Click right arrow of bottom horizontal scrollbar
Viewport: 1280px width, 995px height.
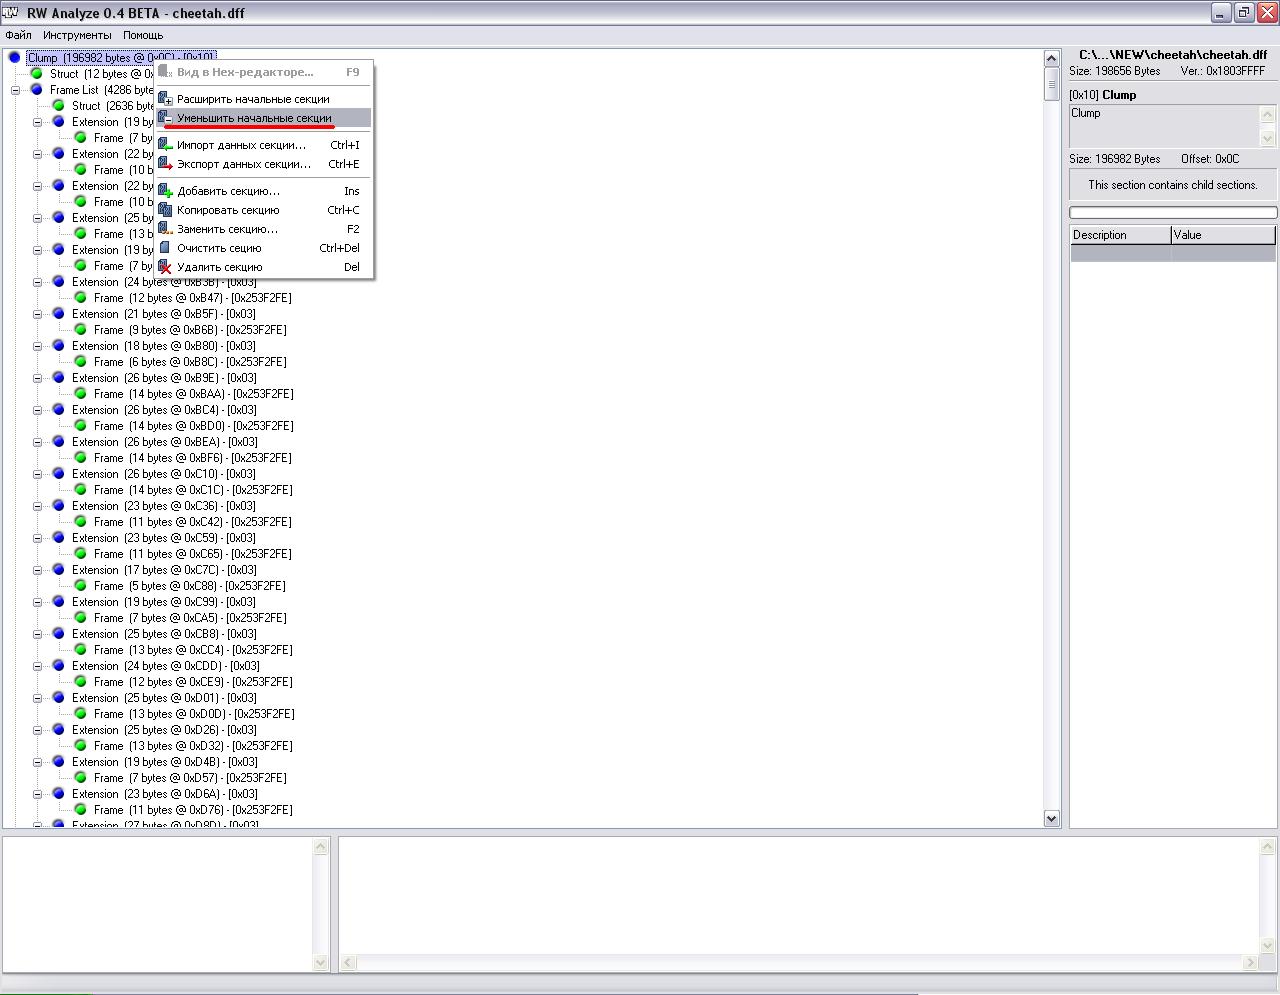pos(1249,962)
